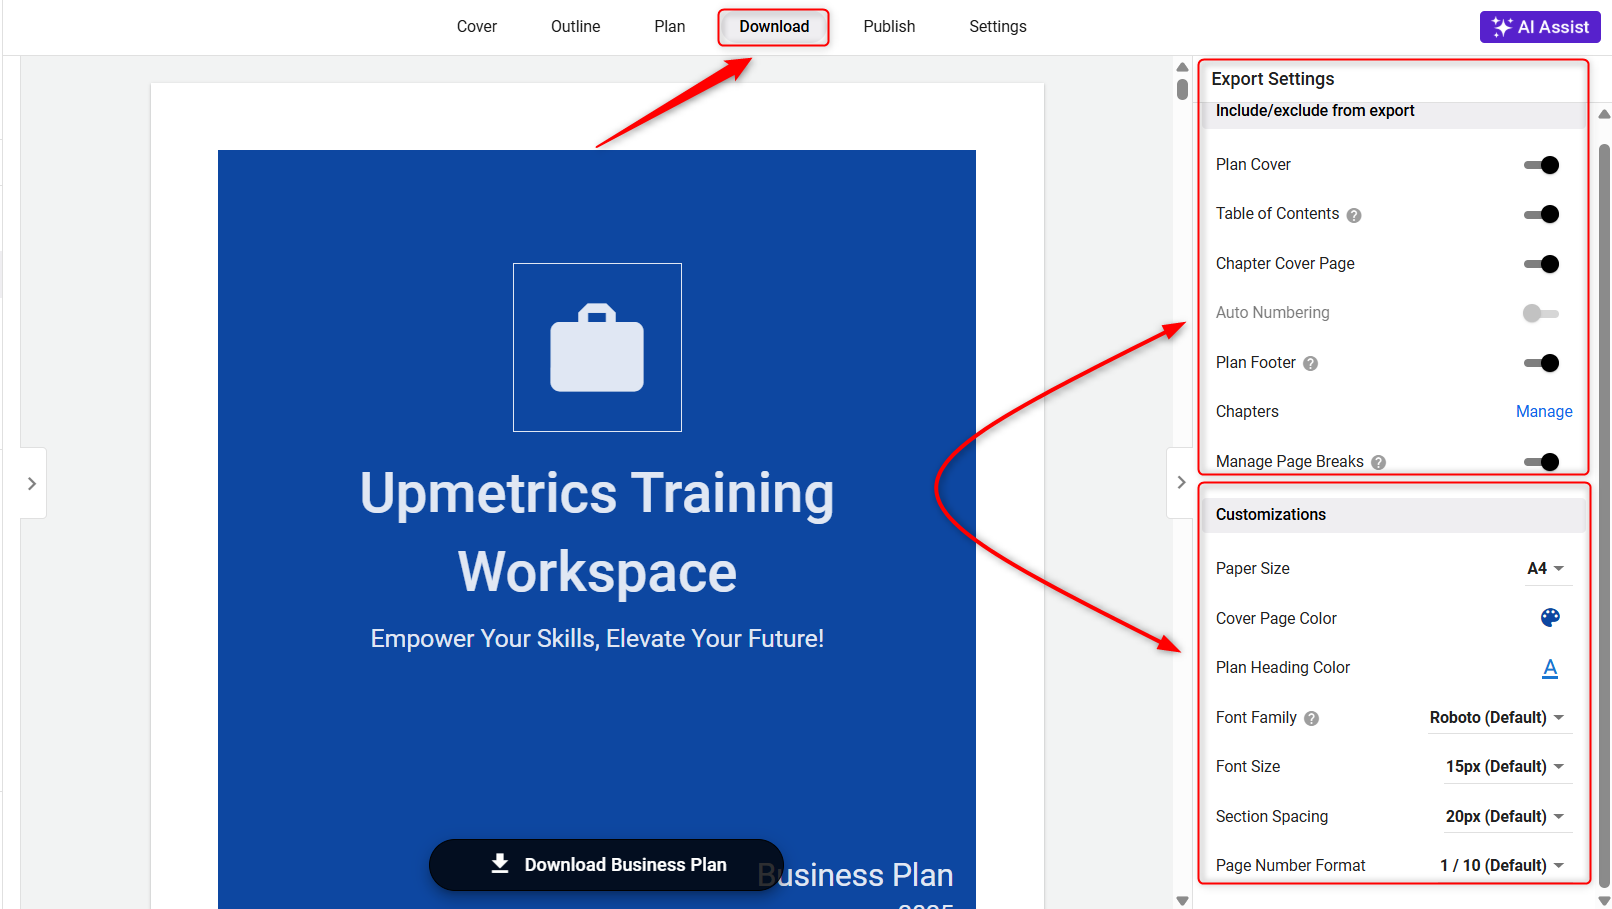
Task: Click settings panel scrollbar thumb
Action: 1604,515
